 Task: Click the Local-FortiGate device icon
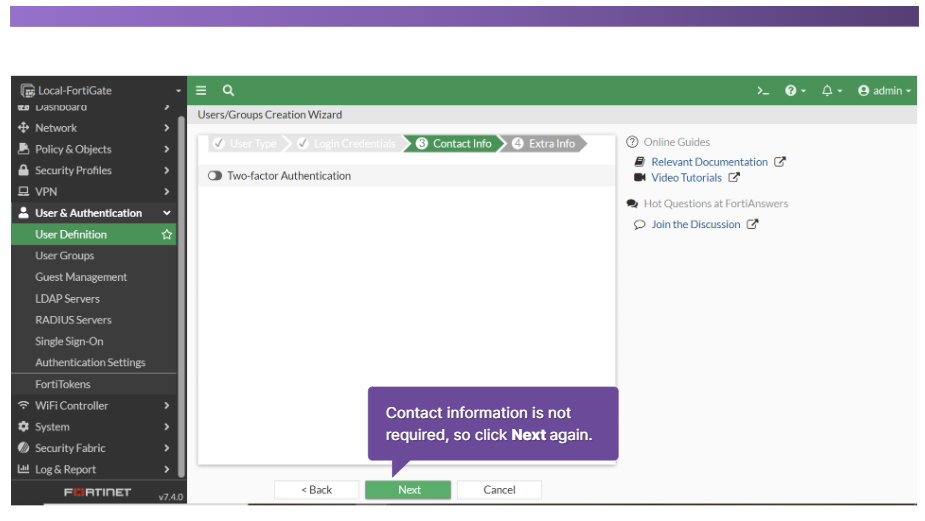[27, 91]
